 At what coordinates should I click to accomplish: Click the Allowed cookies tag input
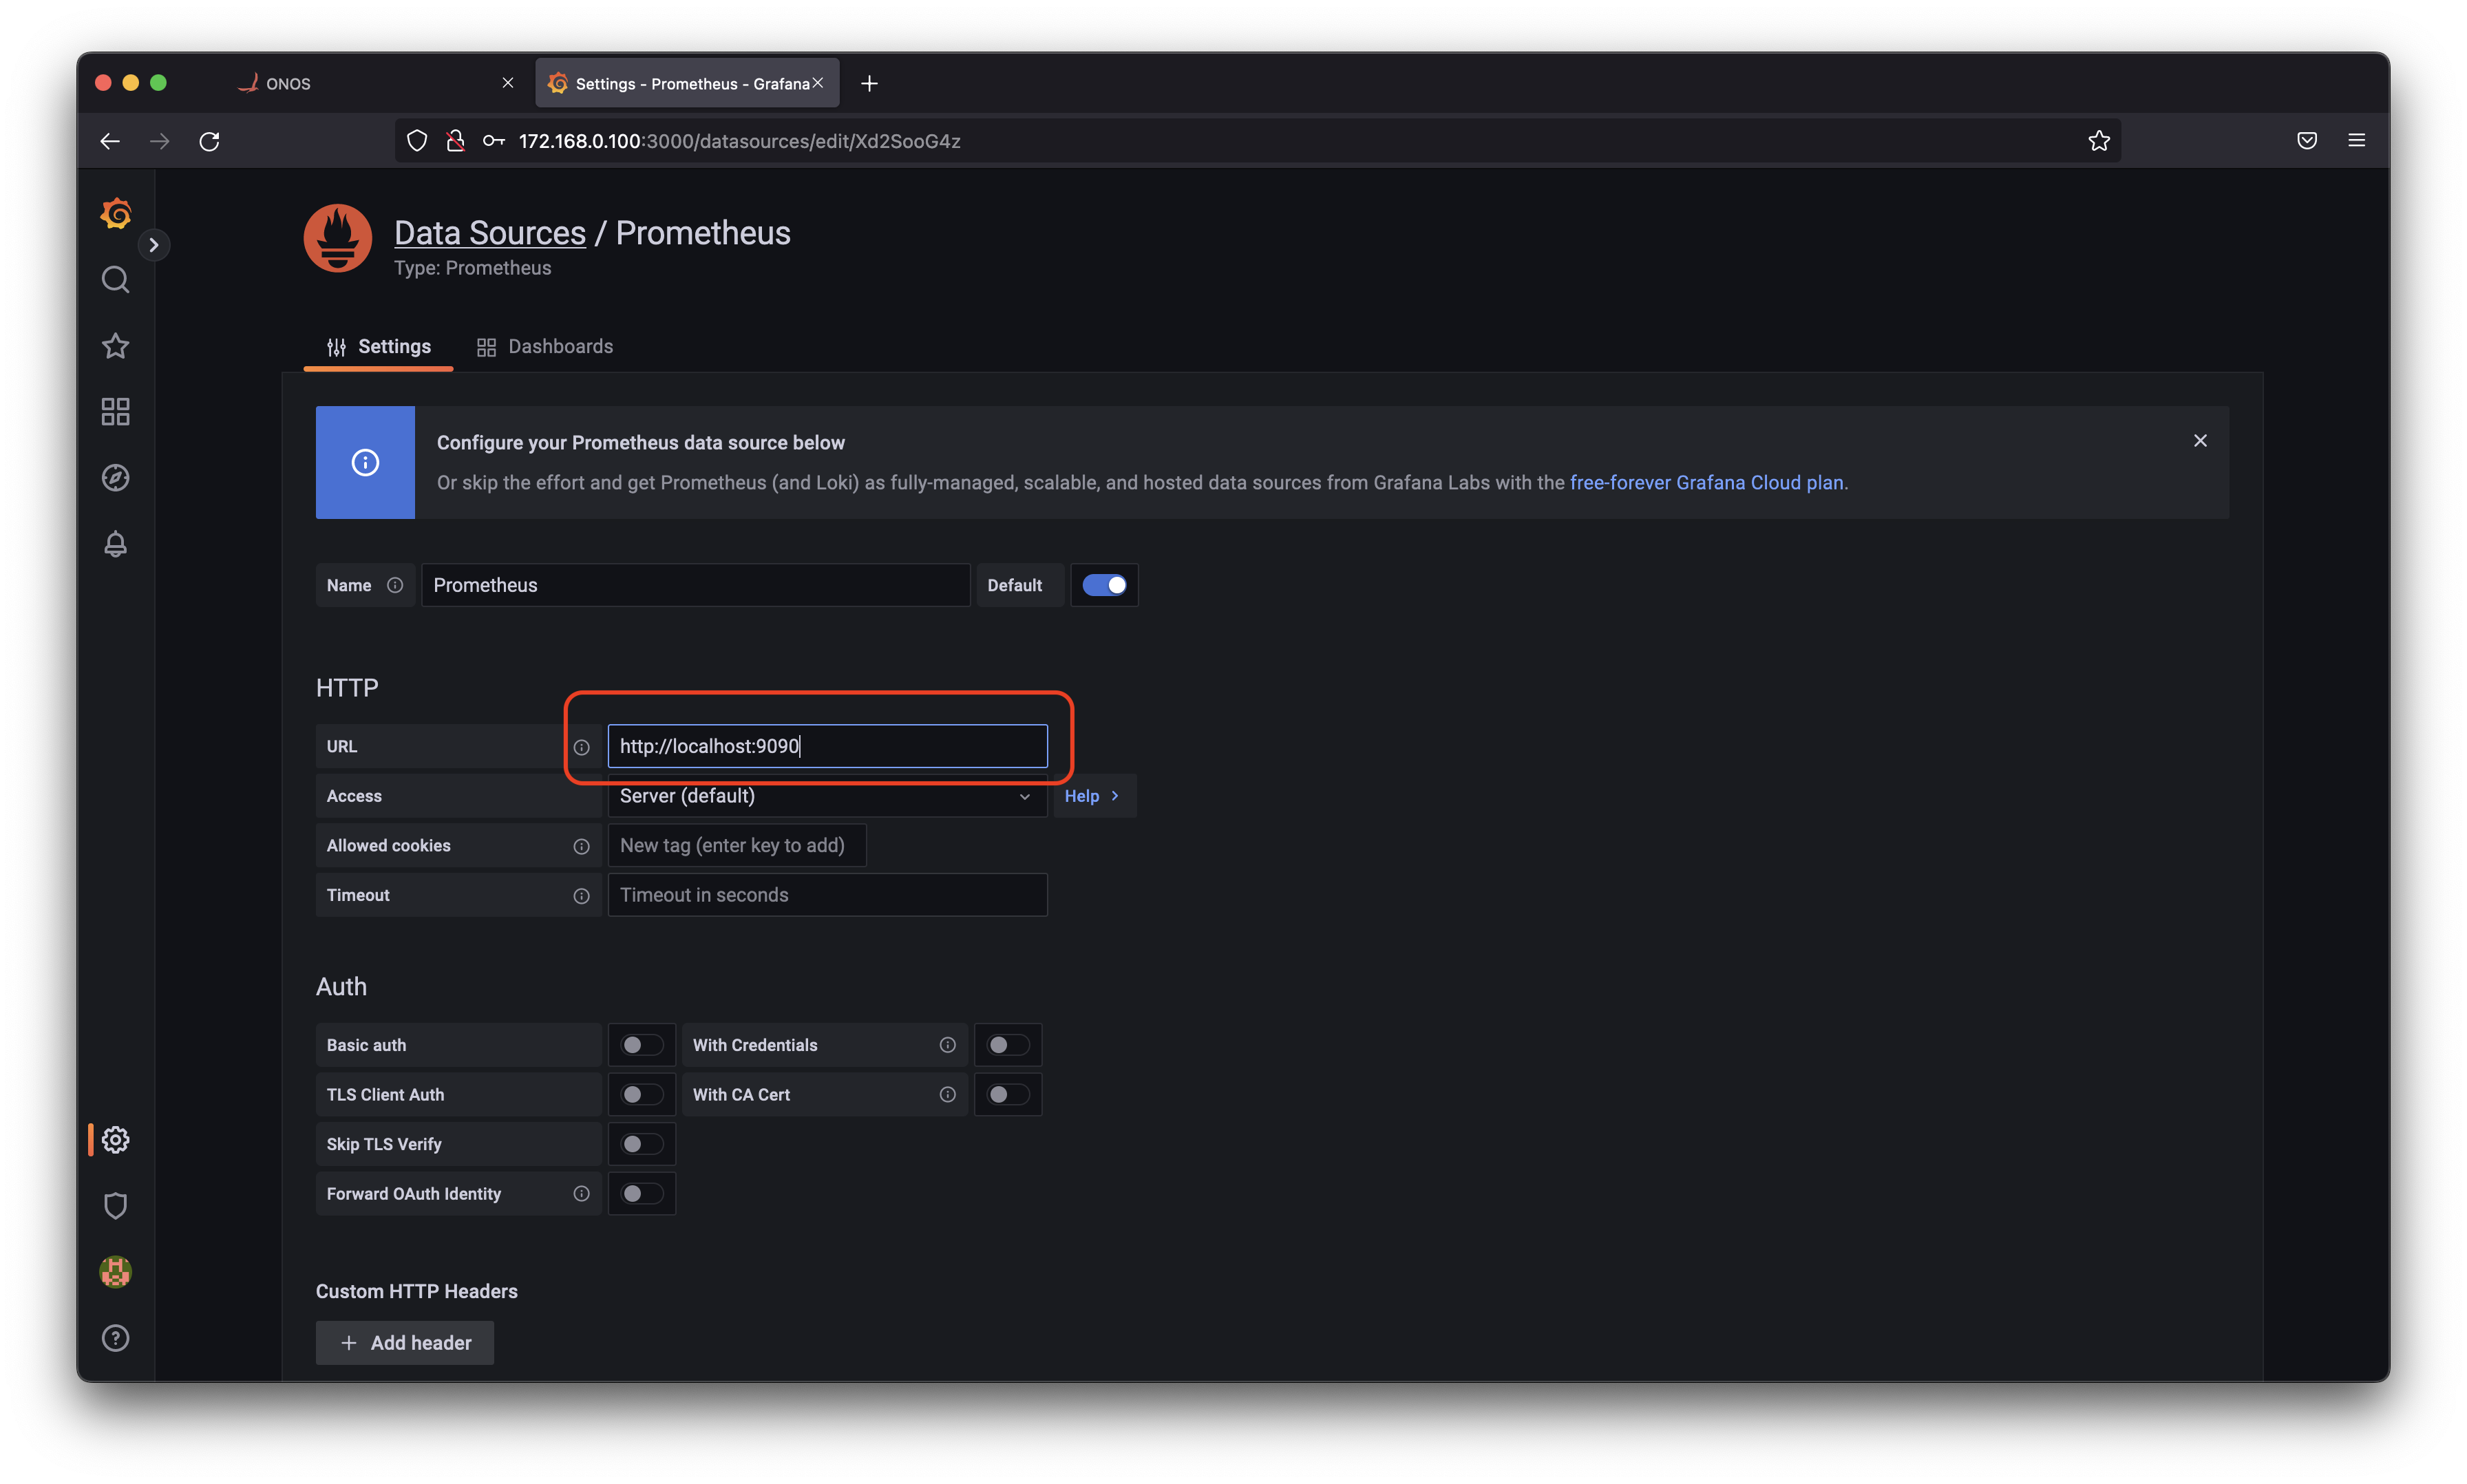click(x=736, y=846)
